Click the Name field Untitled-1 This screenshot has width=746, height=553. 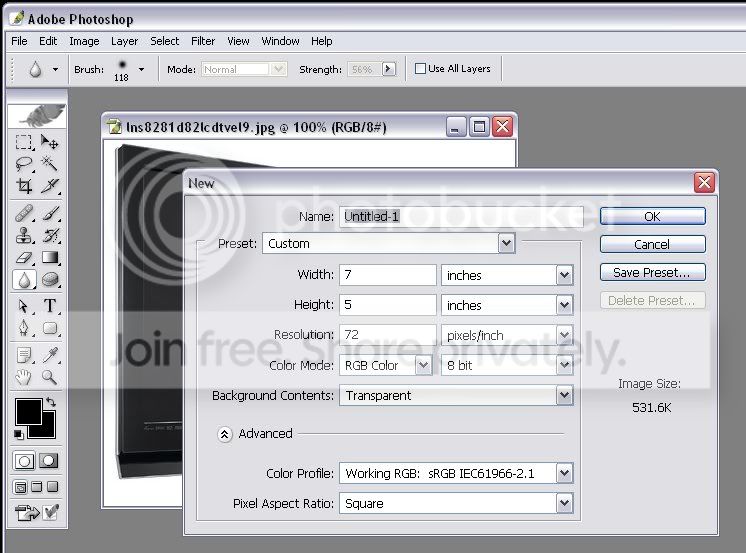(461, 217)
